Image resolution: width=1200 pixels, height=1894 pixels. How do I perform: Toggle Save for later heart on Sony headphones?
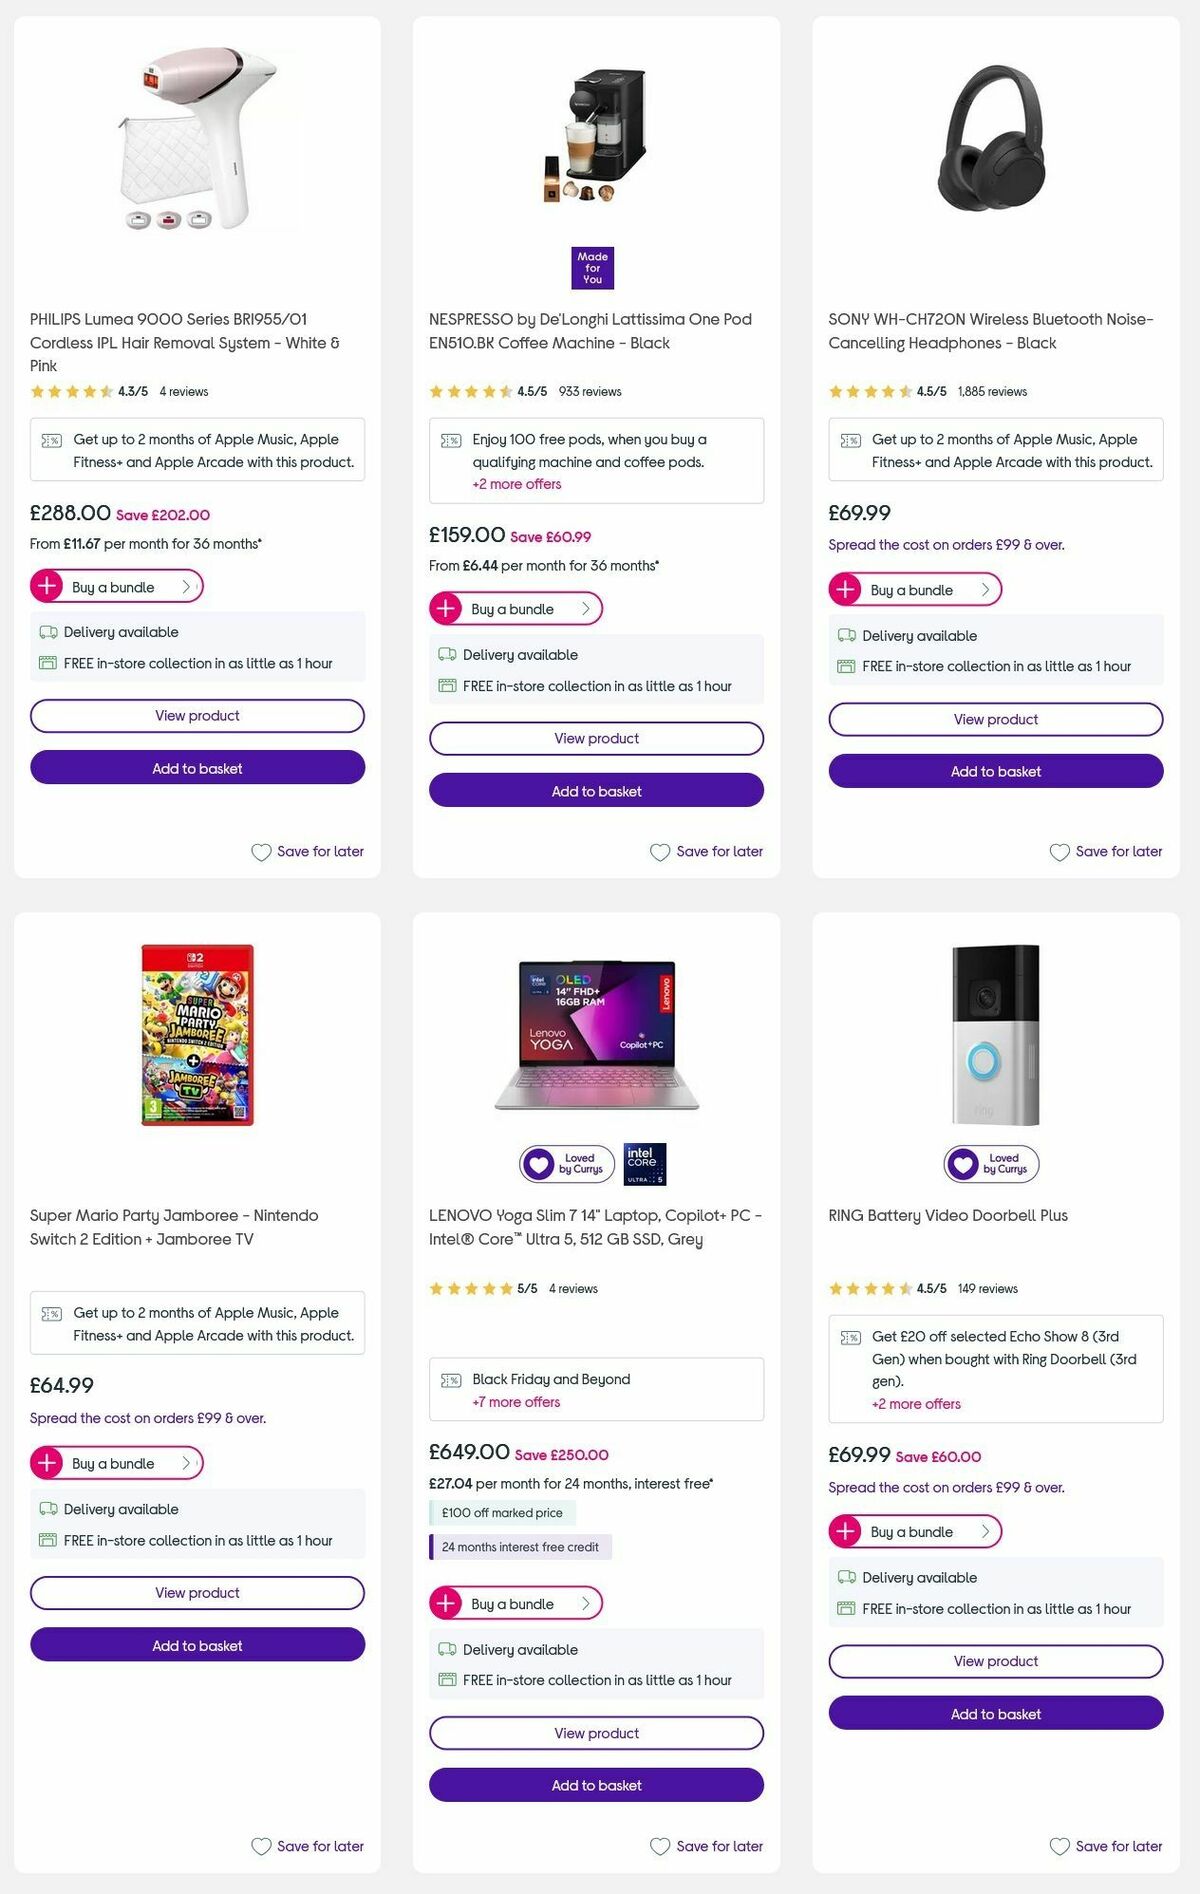(1059, 851)
